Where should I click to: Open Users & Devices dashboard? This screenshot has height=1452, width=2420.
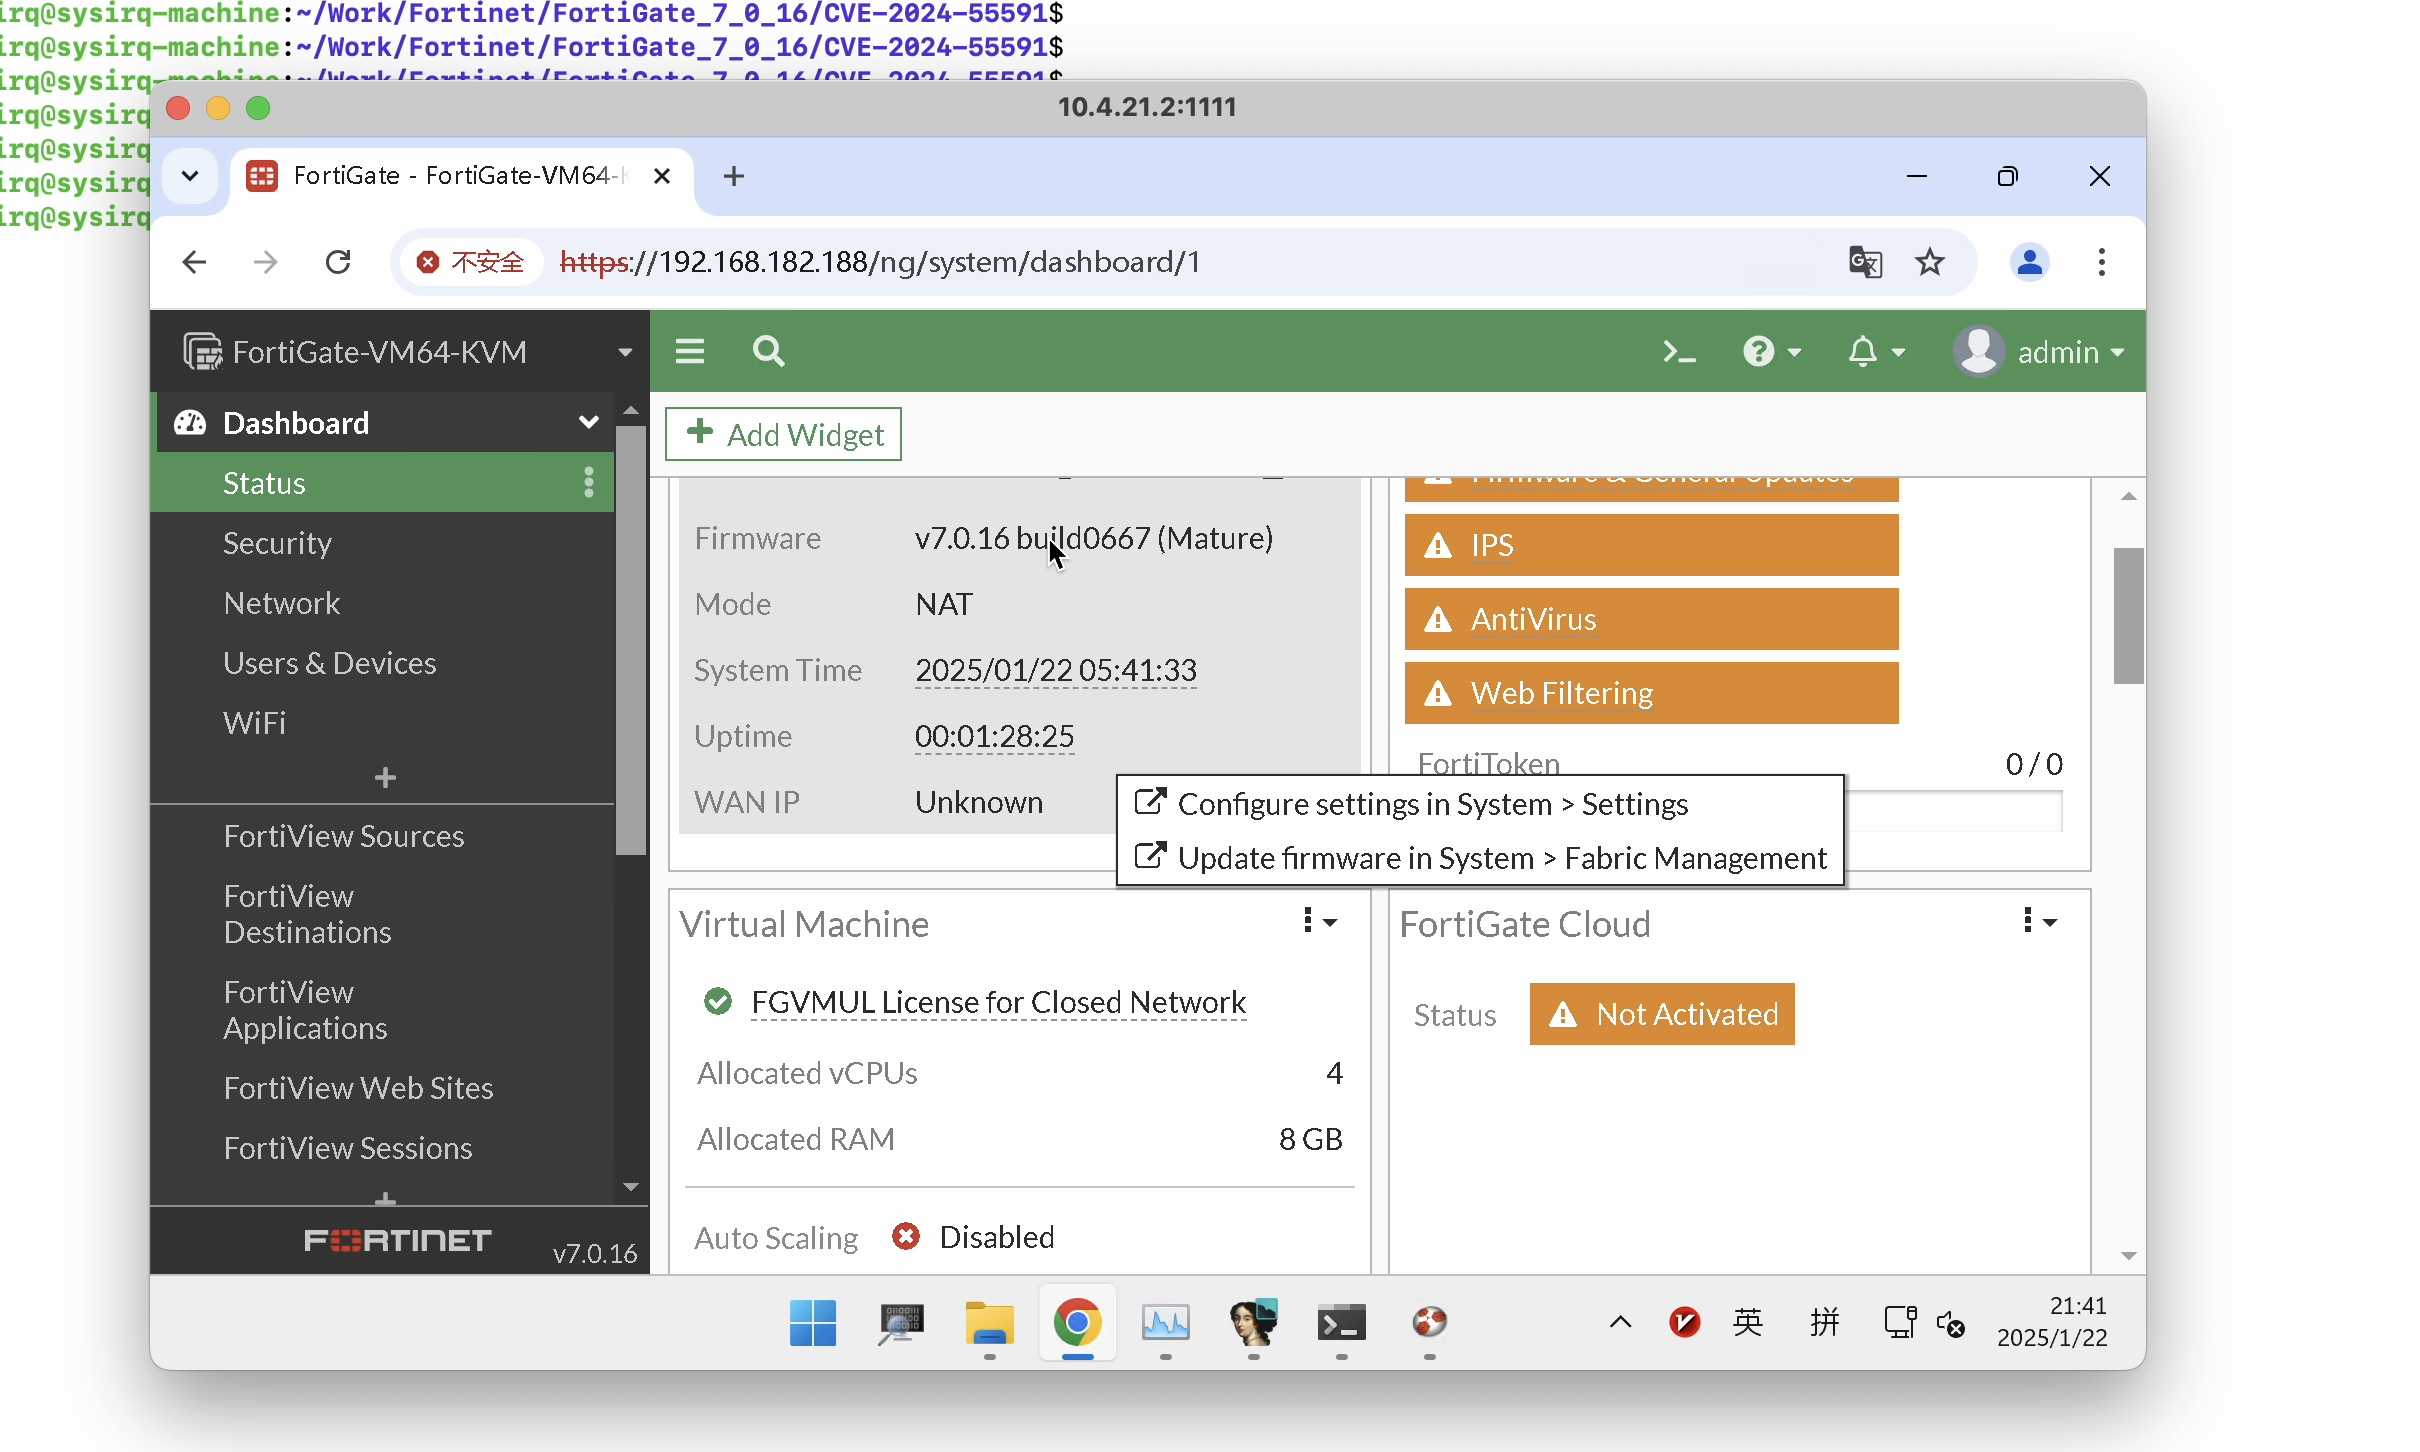point(330,663)
